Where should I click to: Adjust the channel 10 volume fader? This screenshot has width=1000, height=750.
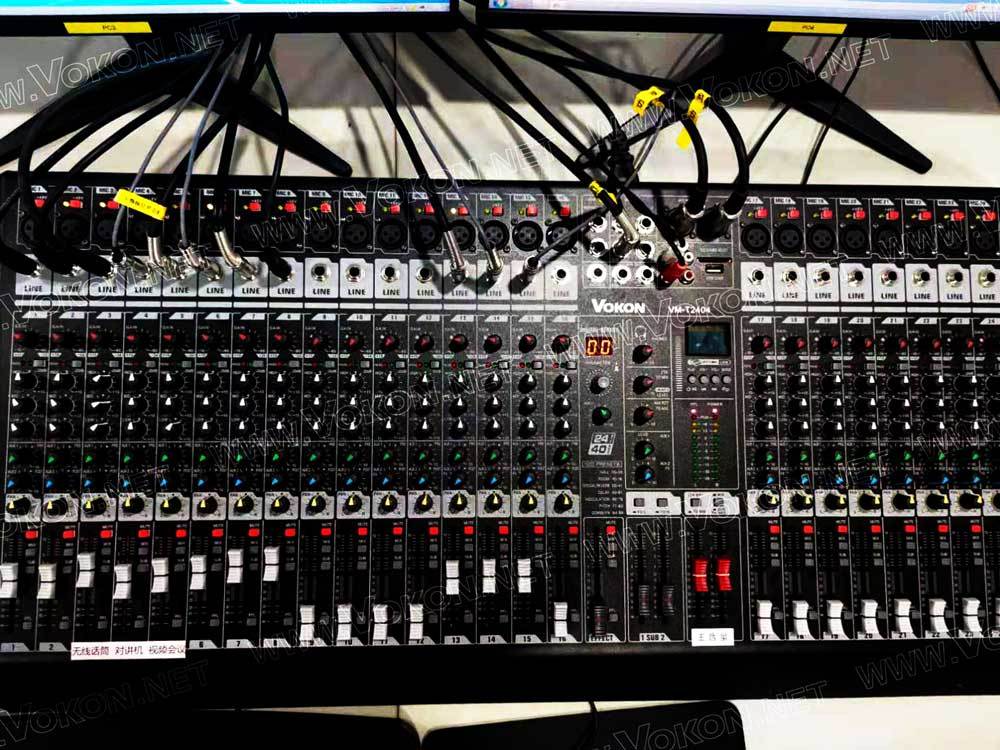click(344, 622)
